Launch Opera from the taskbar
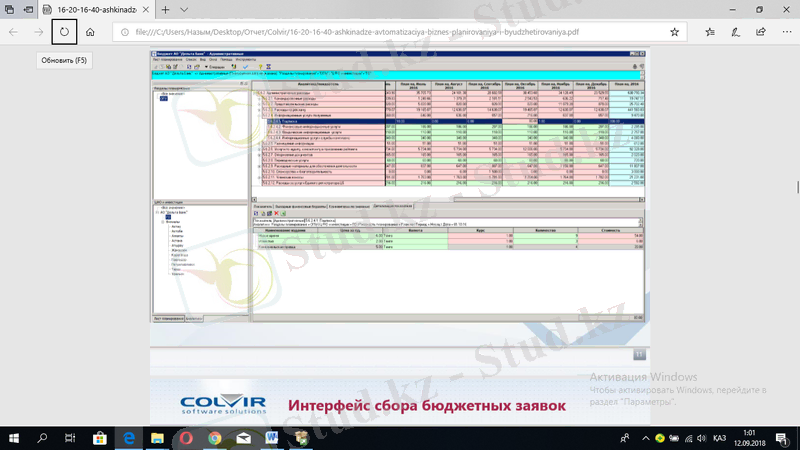This screenshot has height=450, width=800. [x=186, y=438]
